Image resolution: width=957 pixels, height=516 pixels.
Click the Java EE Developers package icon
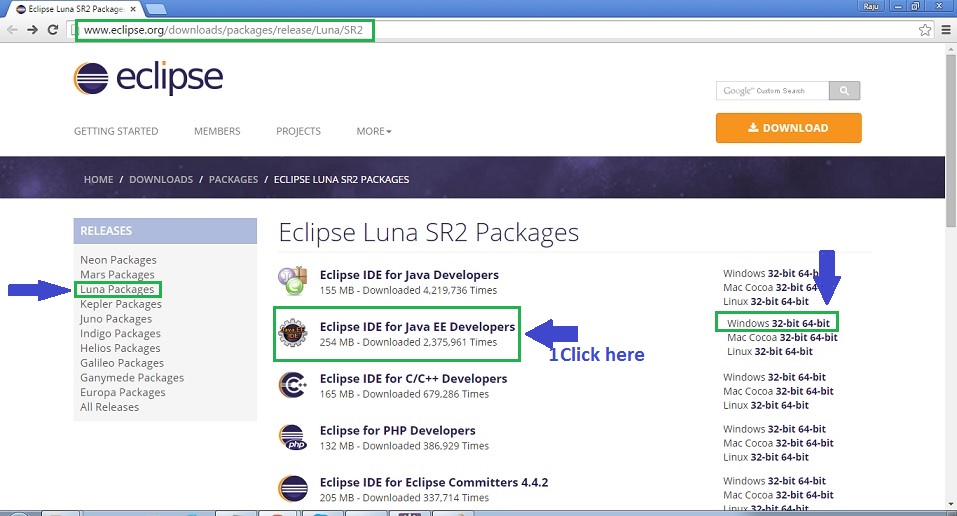[x=293, y=333]
